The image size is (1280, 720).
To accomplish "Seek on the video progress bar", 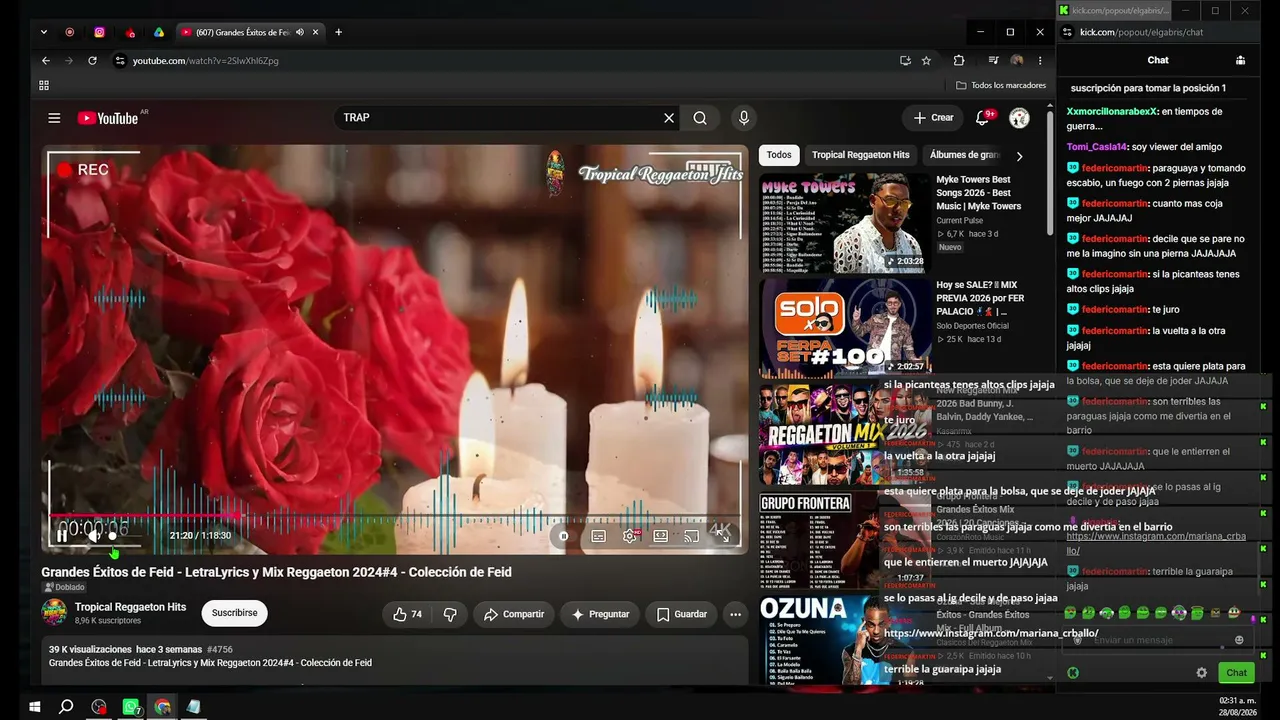I will tap(395, 516).
